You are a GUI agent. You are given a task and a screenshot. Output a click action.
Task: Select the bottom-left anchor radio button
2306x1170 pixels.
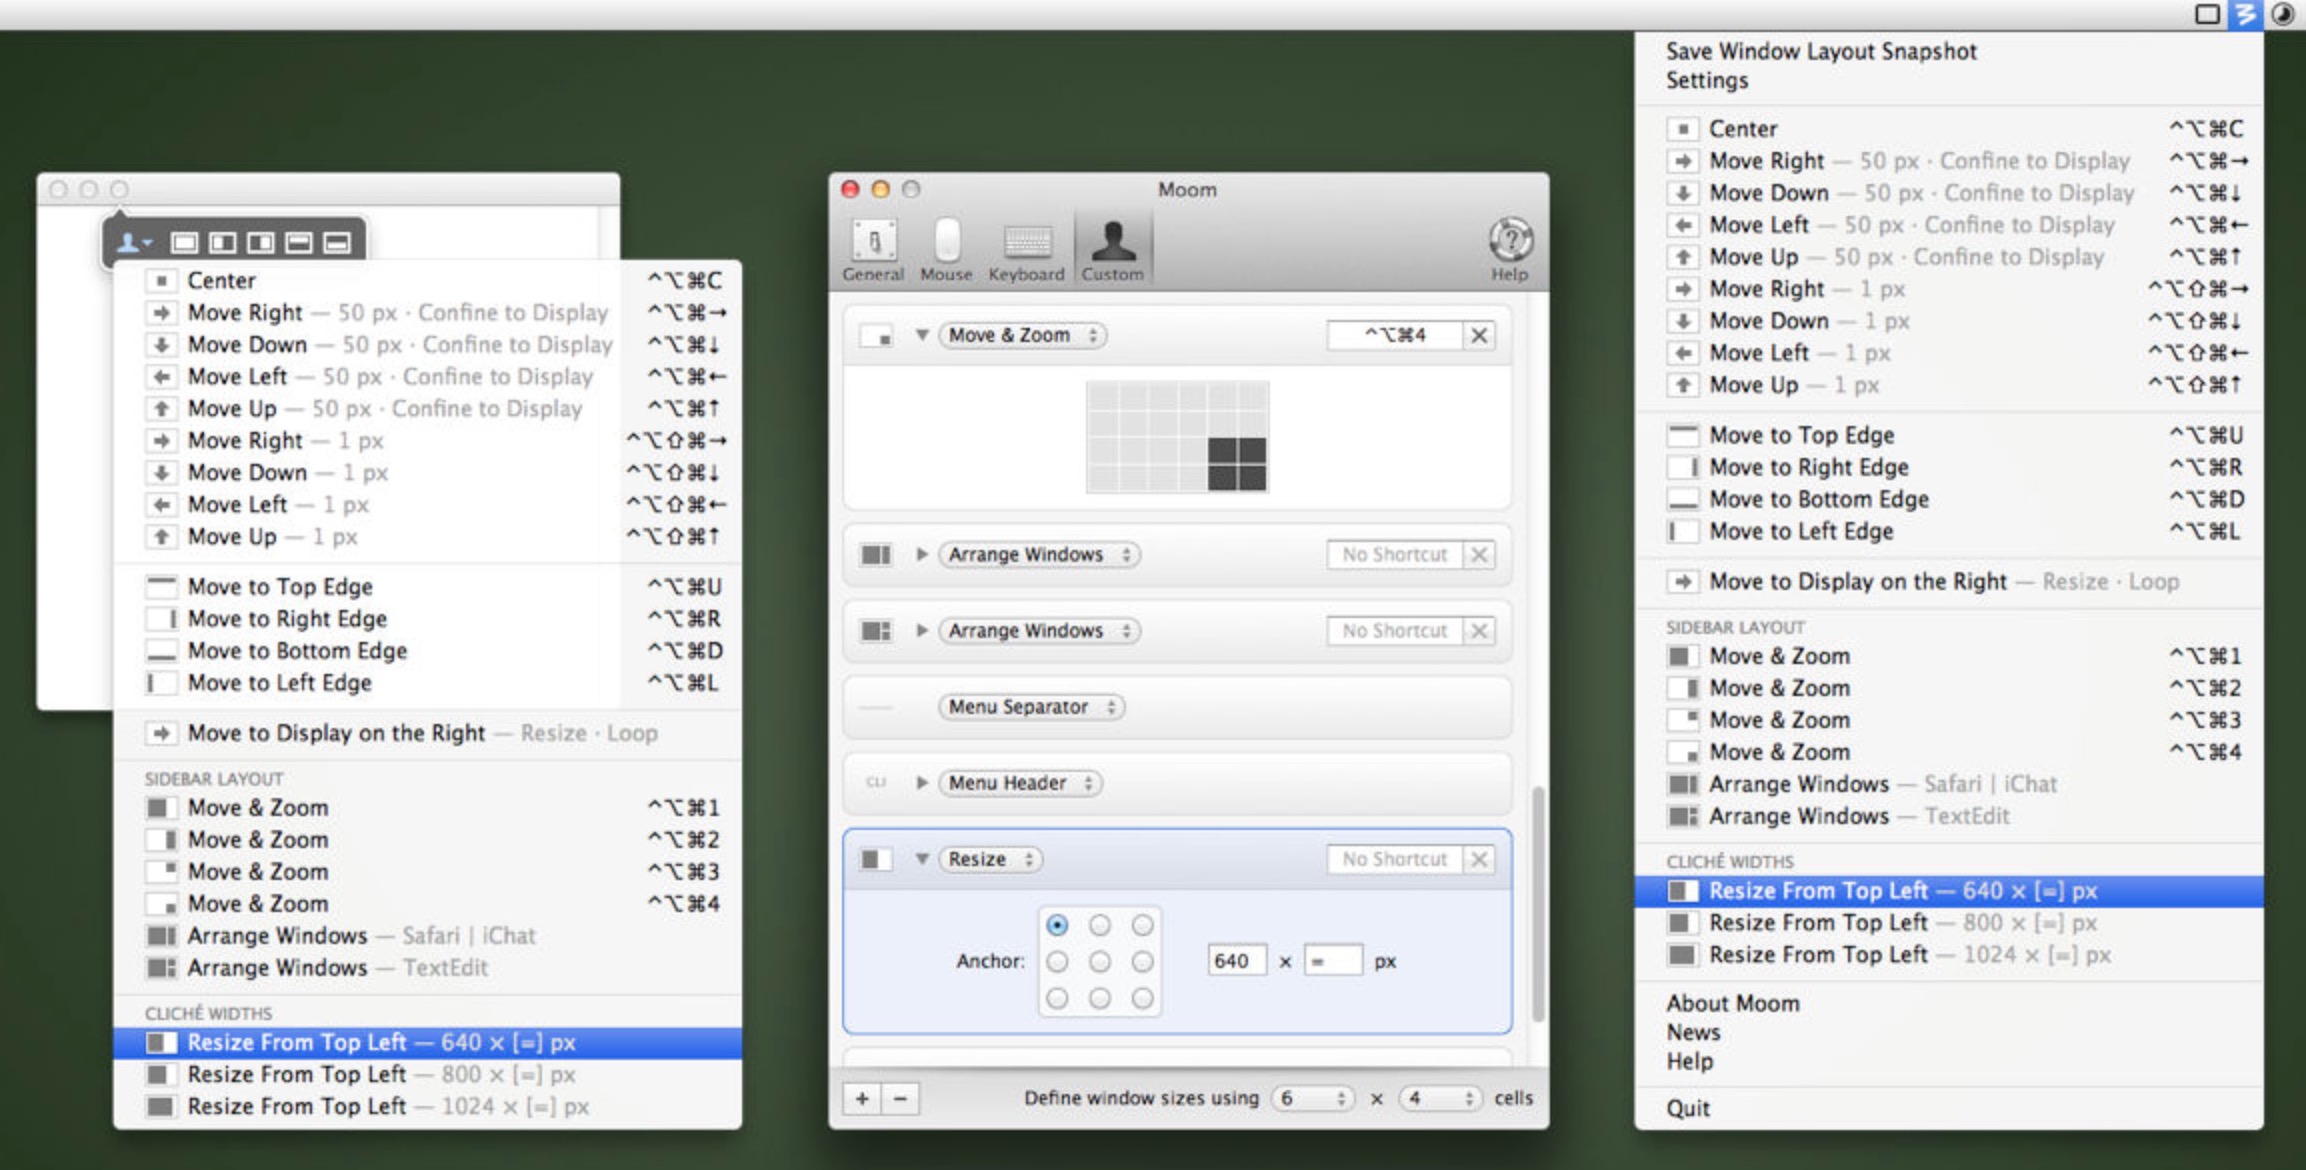[x=1057, y=998]
